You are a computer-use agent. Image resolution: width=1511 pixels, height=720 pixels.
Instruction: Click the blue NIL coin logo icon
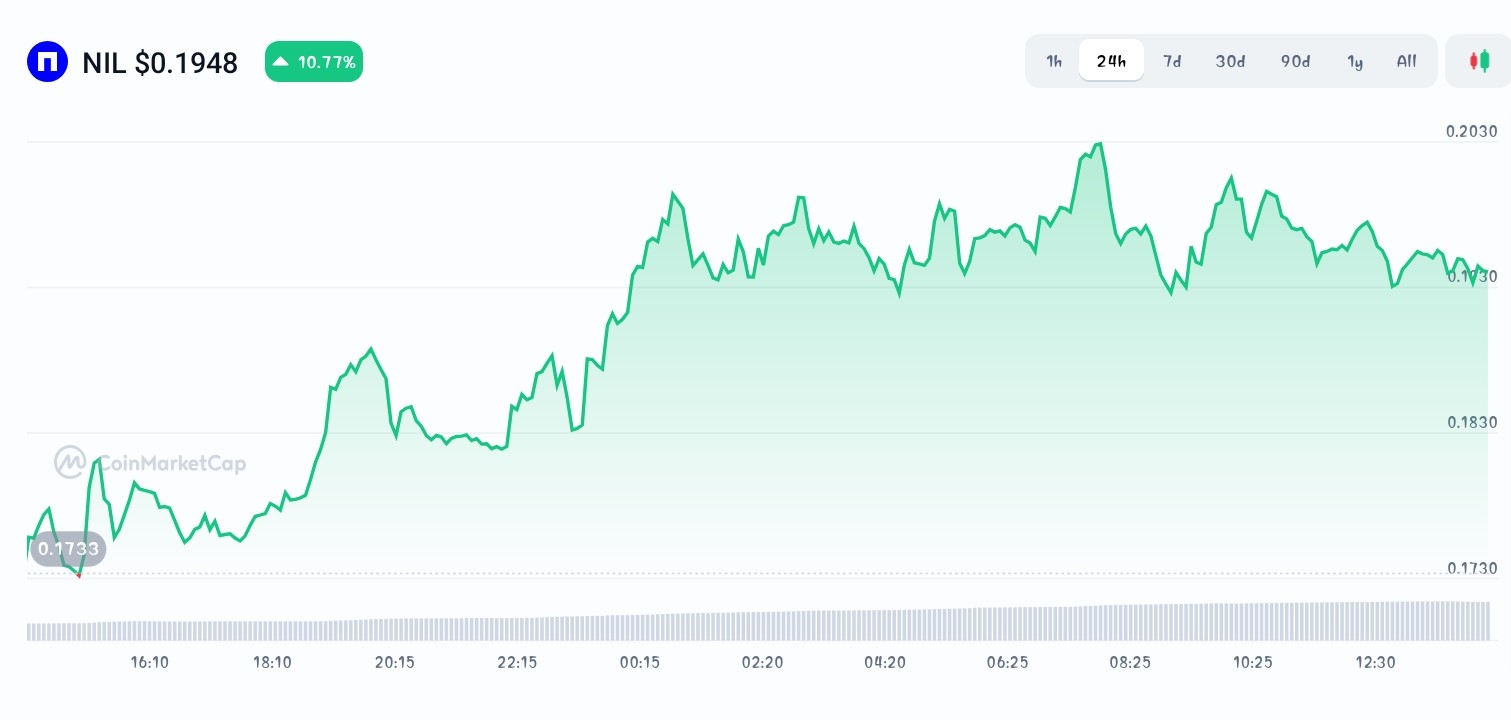point(47,62)
